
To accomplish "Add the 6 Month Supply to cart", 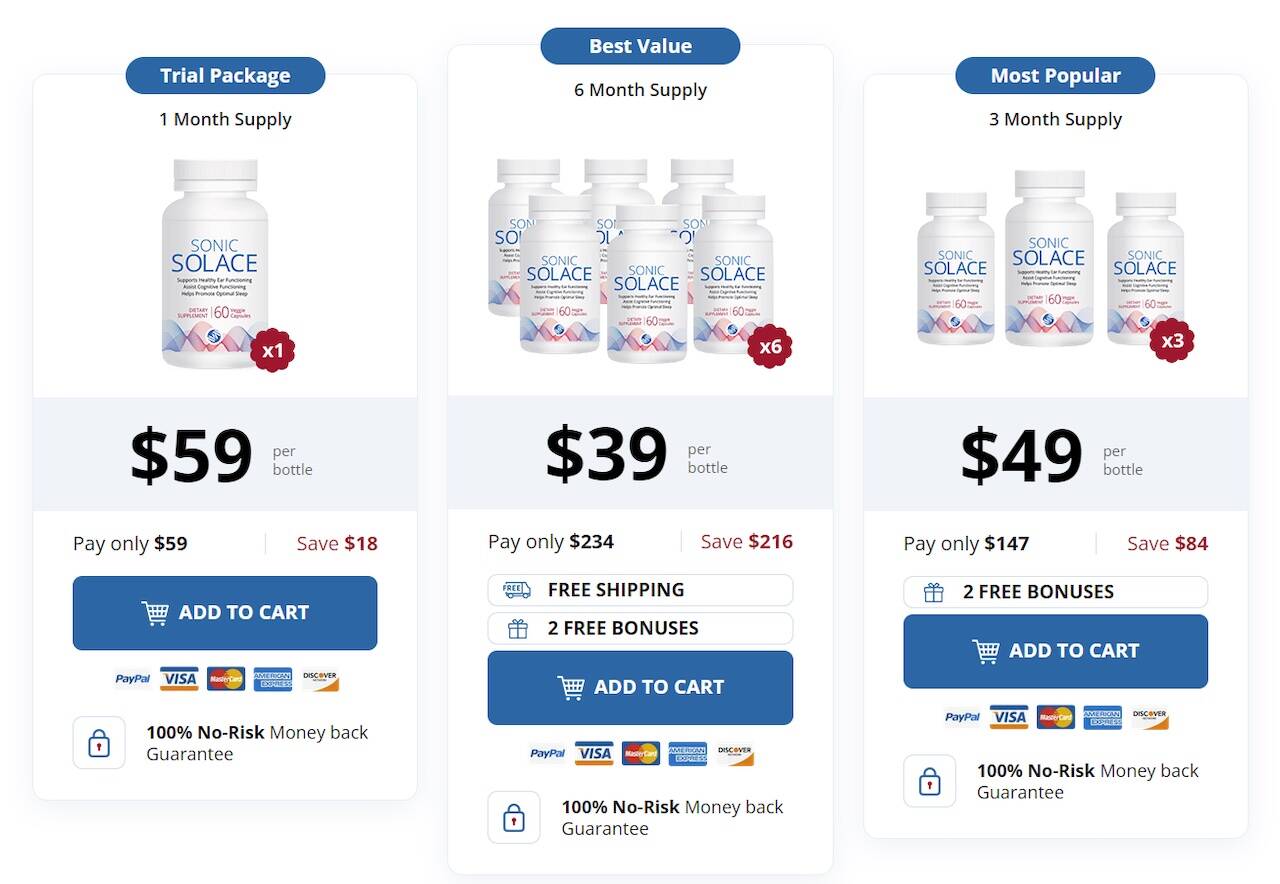I will 640,688.
